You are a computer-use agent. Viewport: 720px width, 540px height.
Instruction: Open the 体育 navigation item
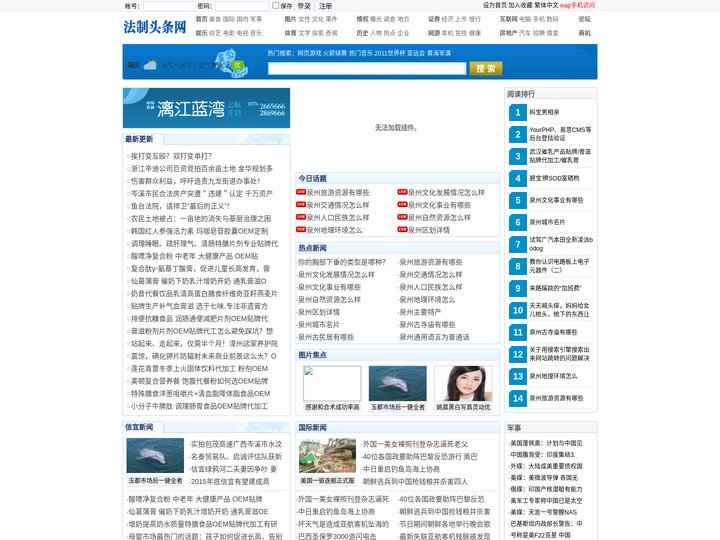click(x=290, y=33)
